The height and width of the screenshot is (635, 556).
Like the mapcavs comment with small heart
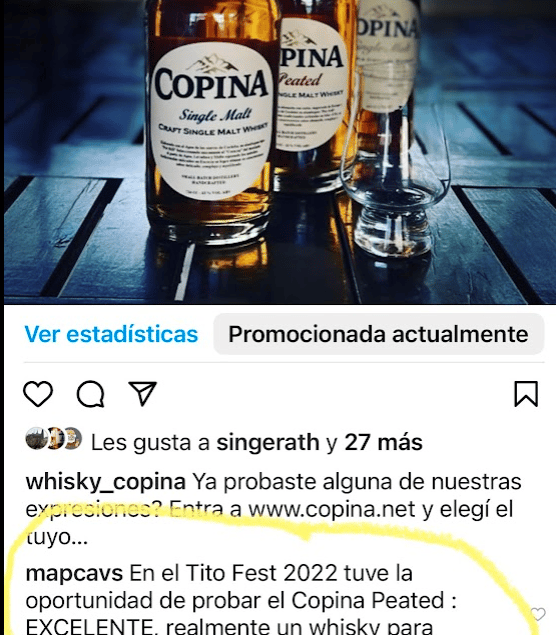[538, 614]
